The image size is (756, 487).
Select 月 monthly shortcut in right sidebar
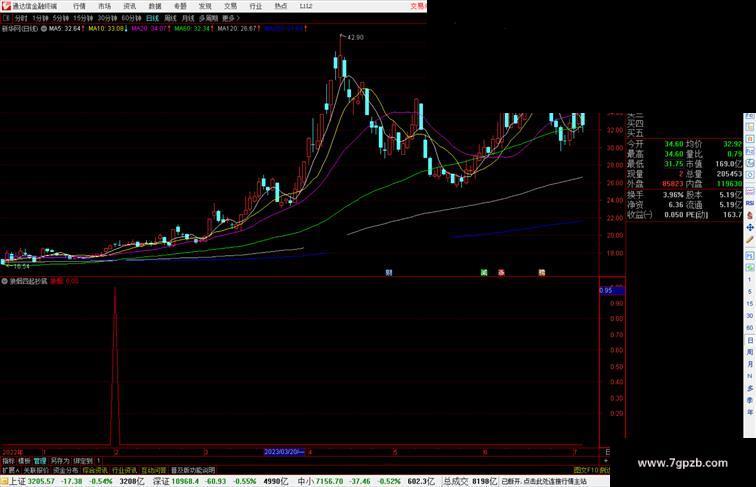750,364
